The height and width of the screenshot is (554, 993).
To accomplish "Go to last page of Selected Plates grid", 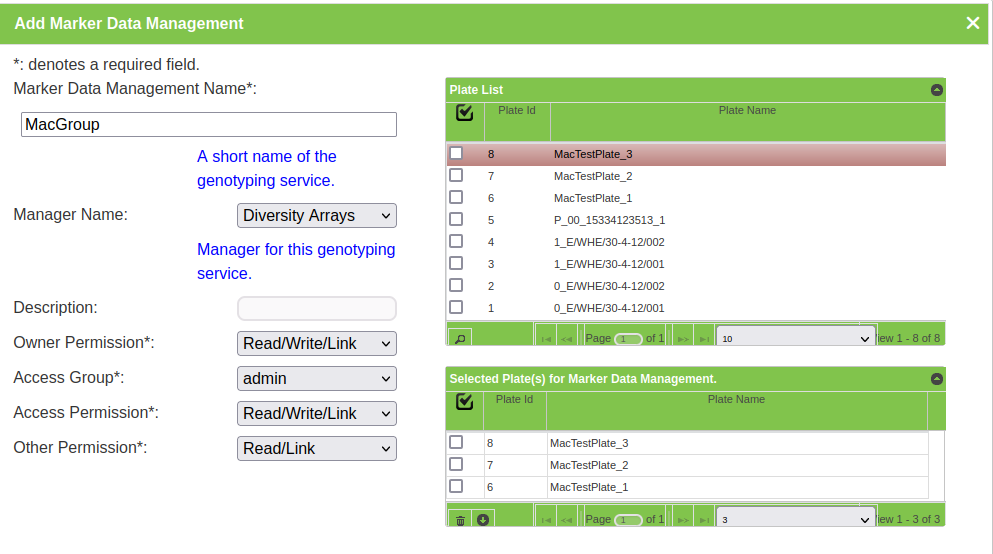I will click(x=704, y=520).
